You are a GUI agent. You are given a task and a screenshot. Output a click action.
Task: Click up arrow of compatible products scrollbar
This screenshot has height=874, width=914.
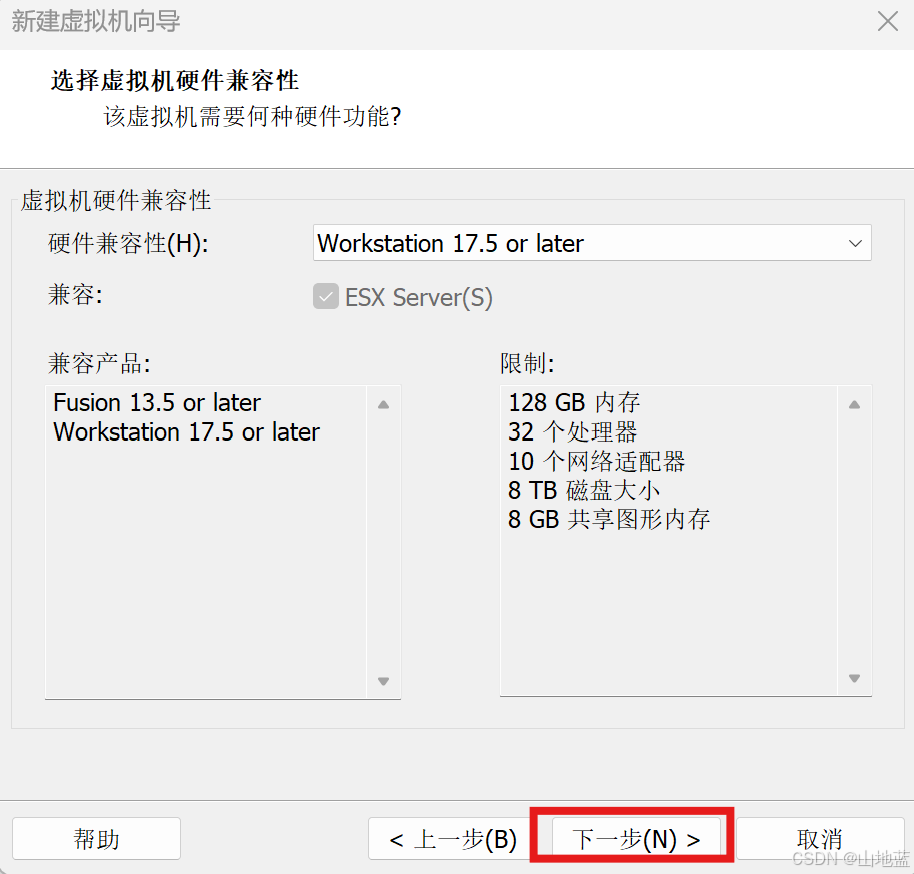(383, 405)
